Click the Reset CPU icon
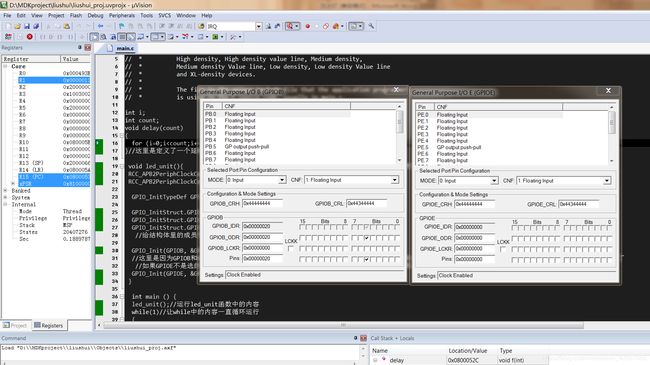Image resolution: width=650 pixels, height=365 pixels. point(8,37)
